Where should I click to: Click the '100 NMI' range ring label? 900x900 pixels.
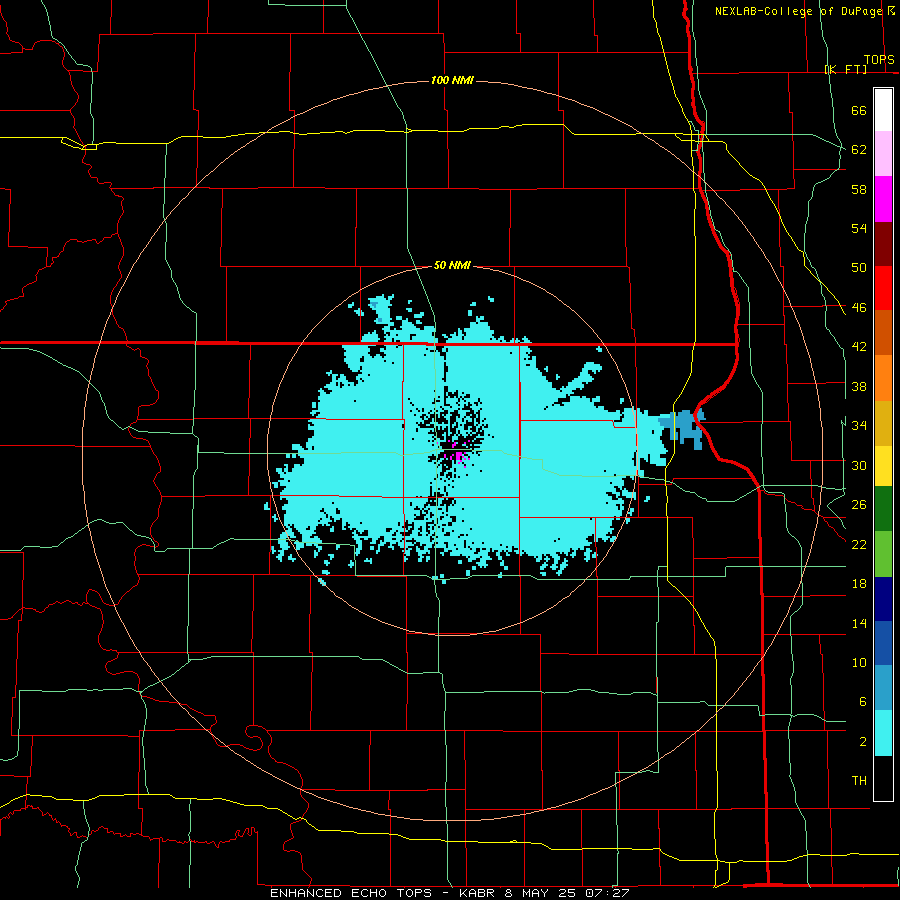pos(452,80)
